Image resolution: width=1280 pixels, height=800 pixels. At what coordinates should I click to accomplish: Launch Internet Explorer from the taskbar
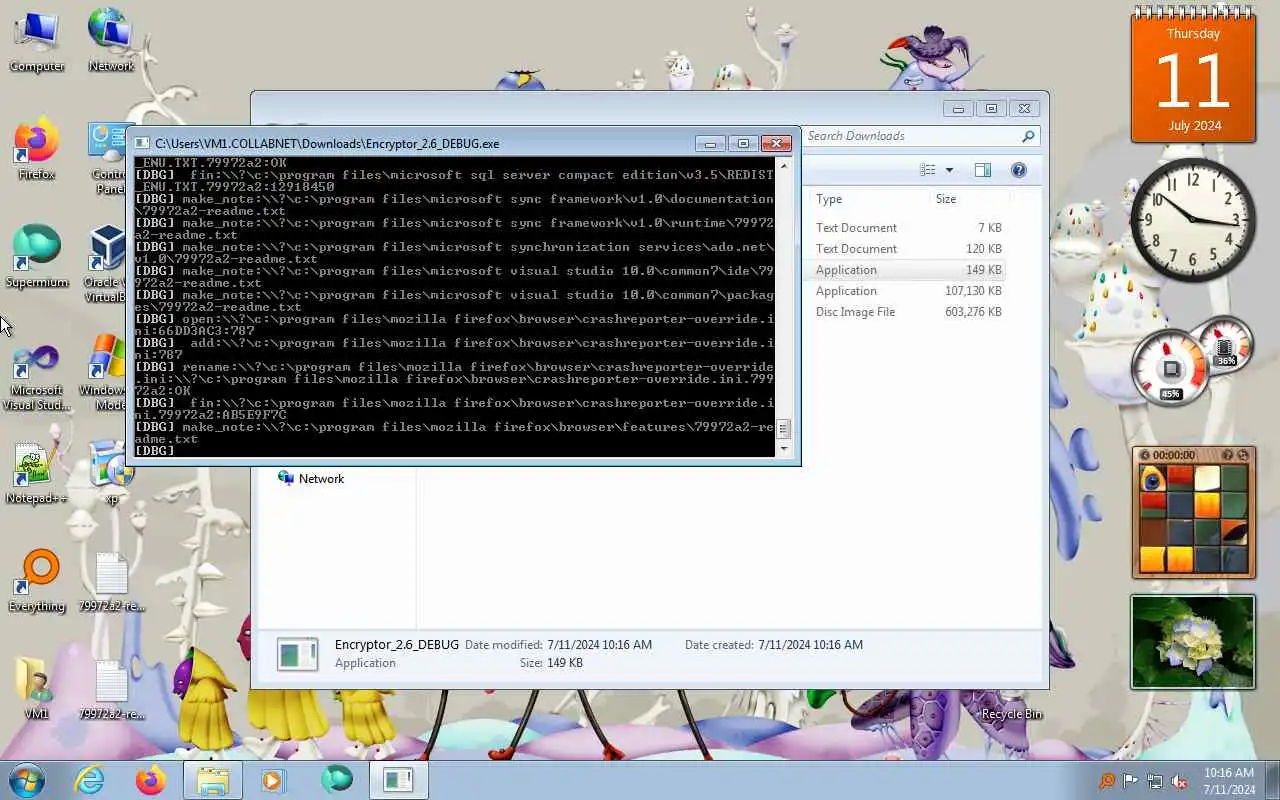90,780
